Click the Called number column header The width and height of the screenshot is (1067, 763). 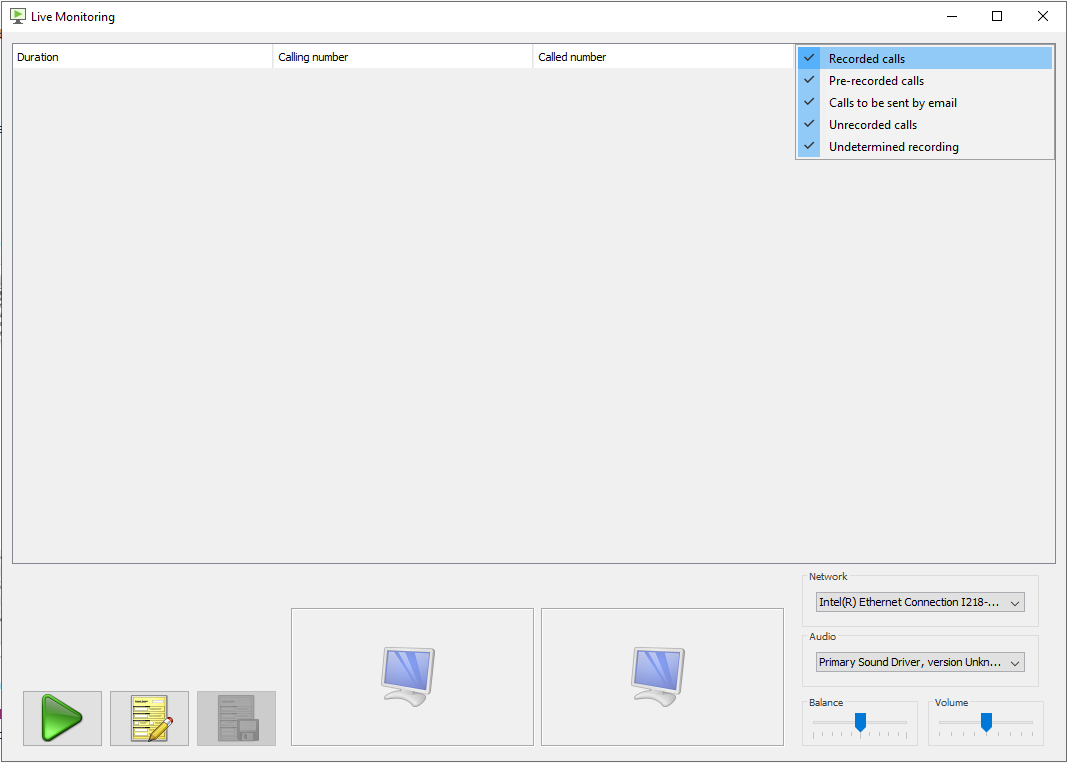pyautogui.click(x=661, y=57)
